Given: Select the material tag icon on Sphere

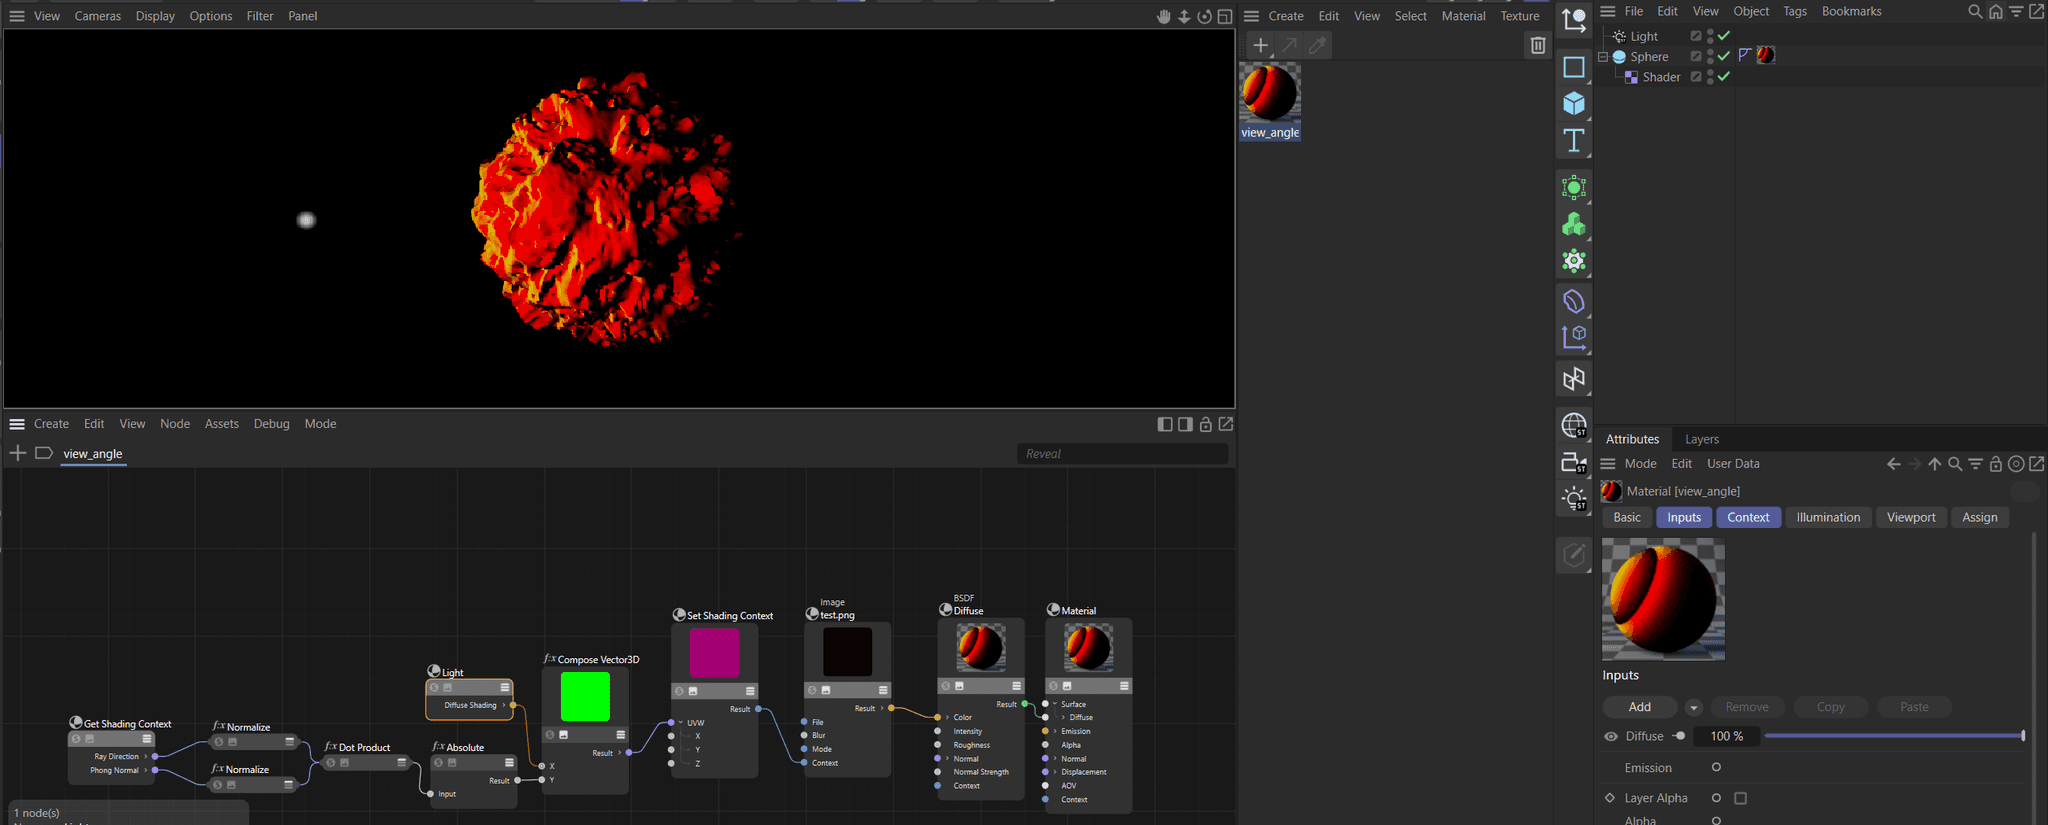Looking at the screenshot, I should 1766,56.
